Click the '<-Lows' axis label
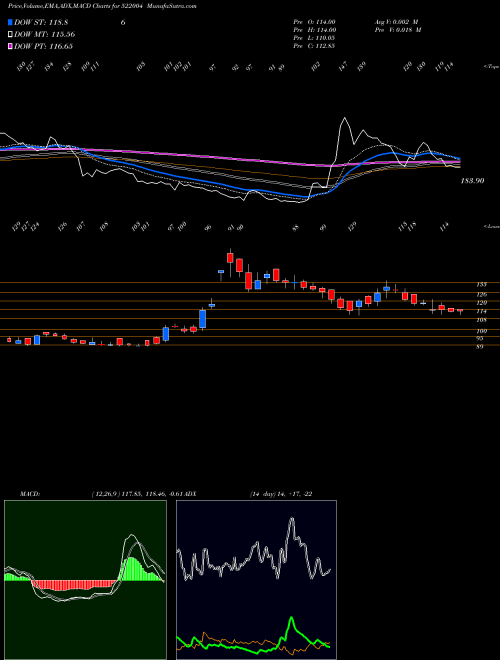 (491, 227)
